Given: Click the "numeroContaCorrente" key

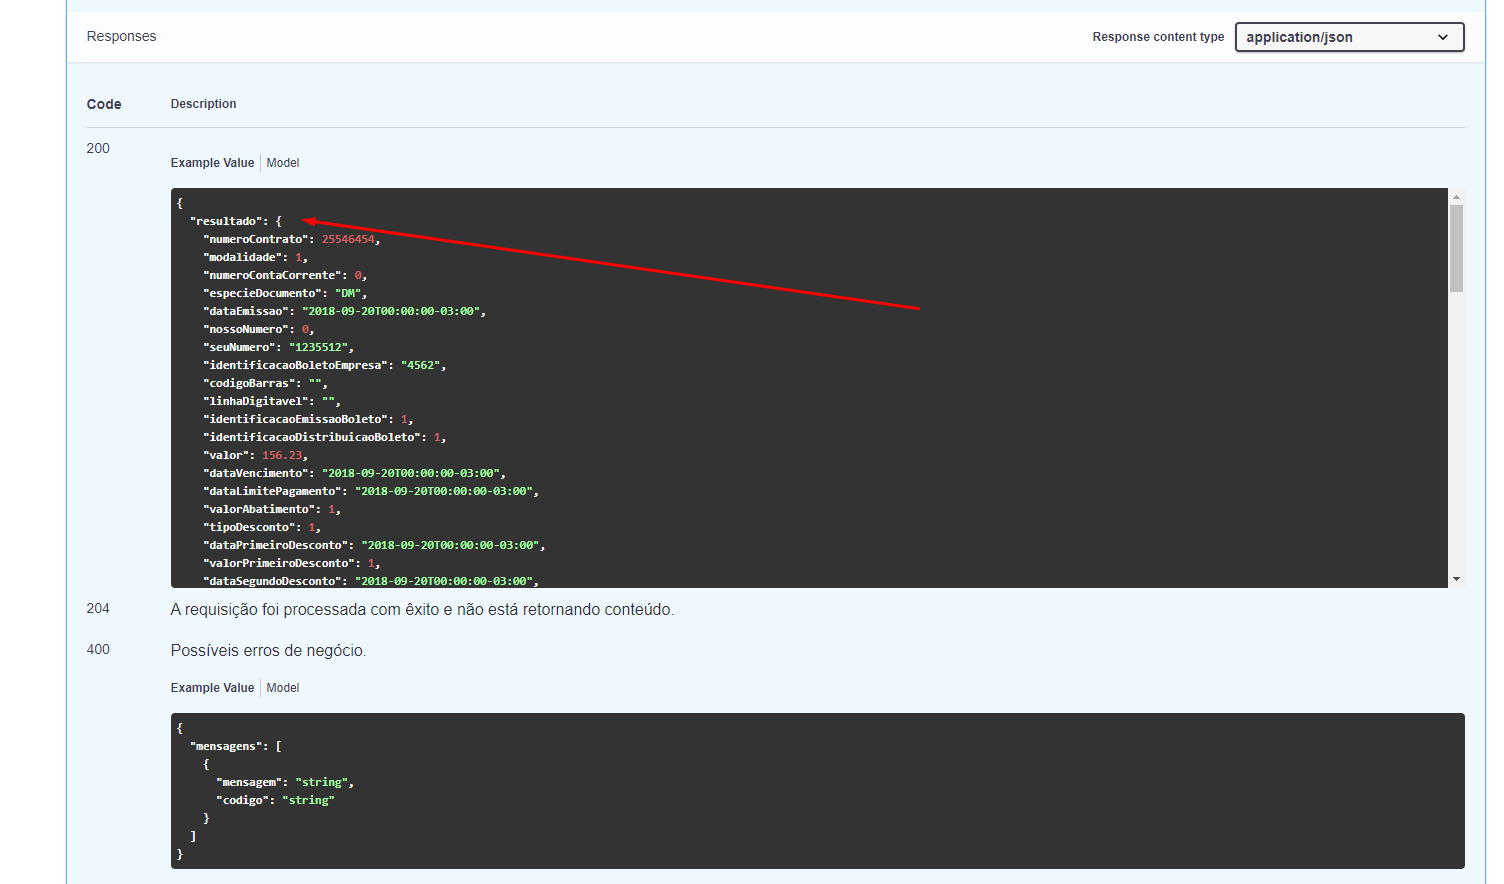Looking at the screenshot, I should click(x=272, y=275).
